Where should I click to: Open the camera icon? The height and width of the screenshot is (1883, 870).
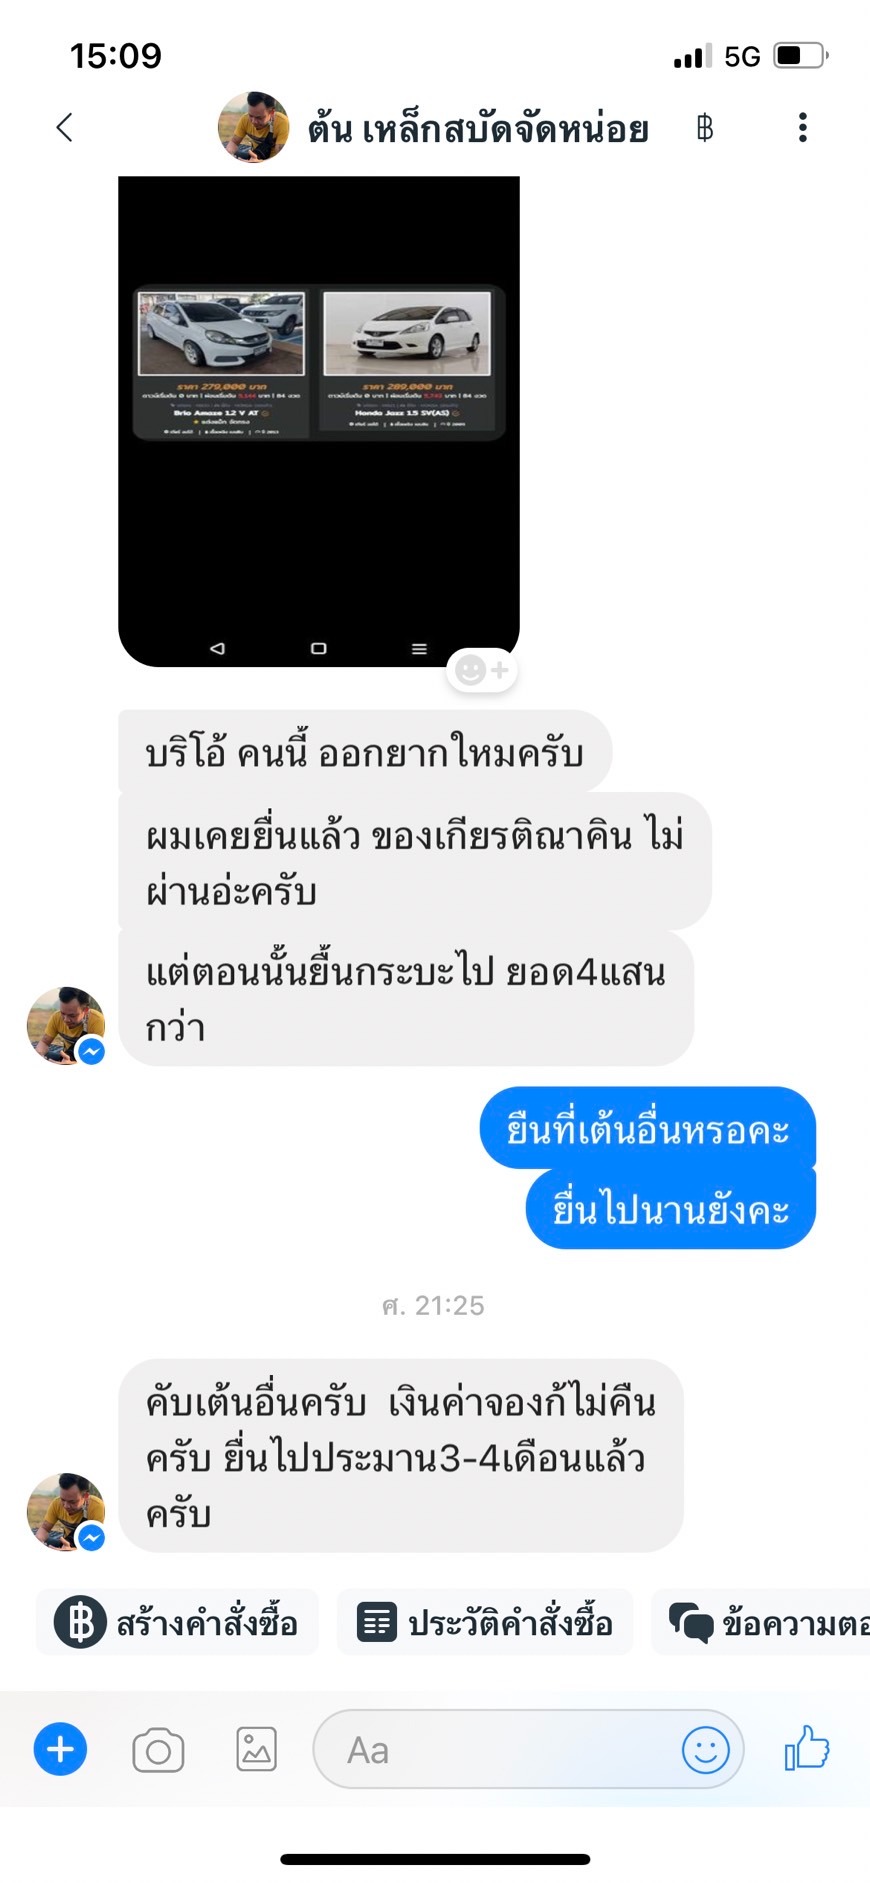pos(158,1750)
